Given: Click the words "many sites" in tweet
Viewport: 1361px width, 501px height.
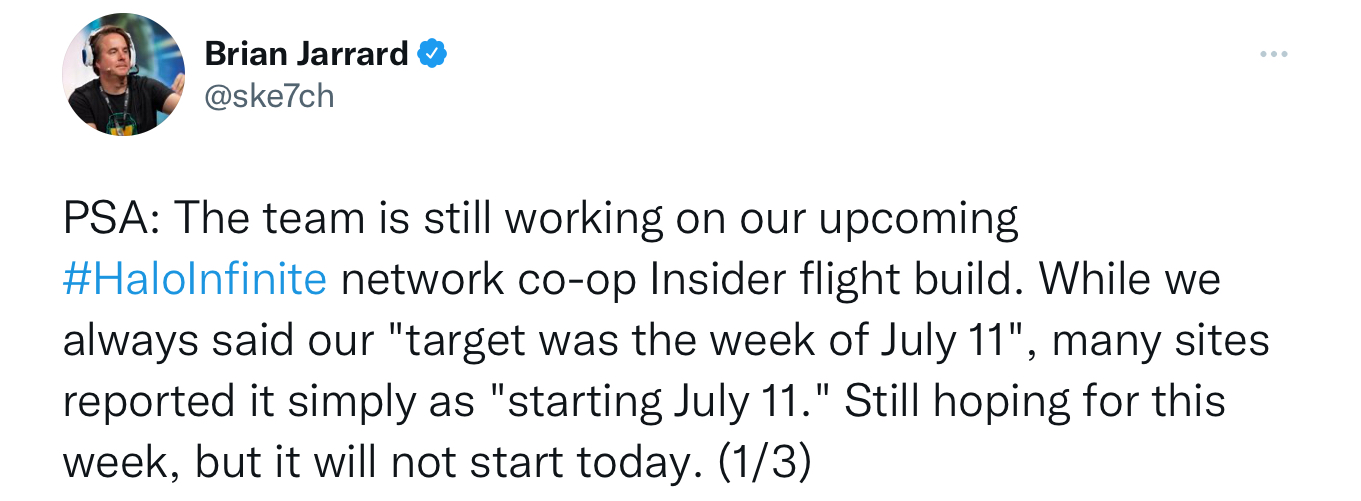Looking at the screenshot, I should (x=1160, y=341).
